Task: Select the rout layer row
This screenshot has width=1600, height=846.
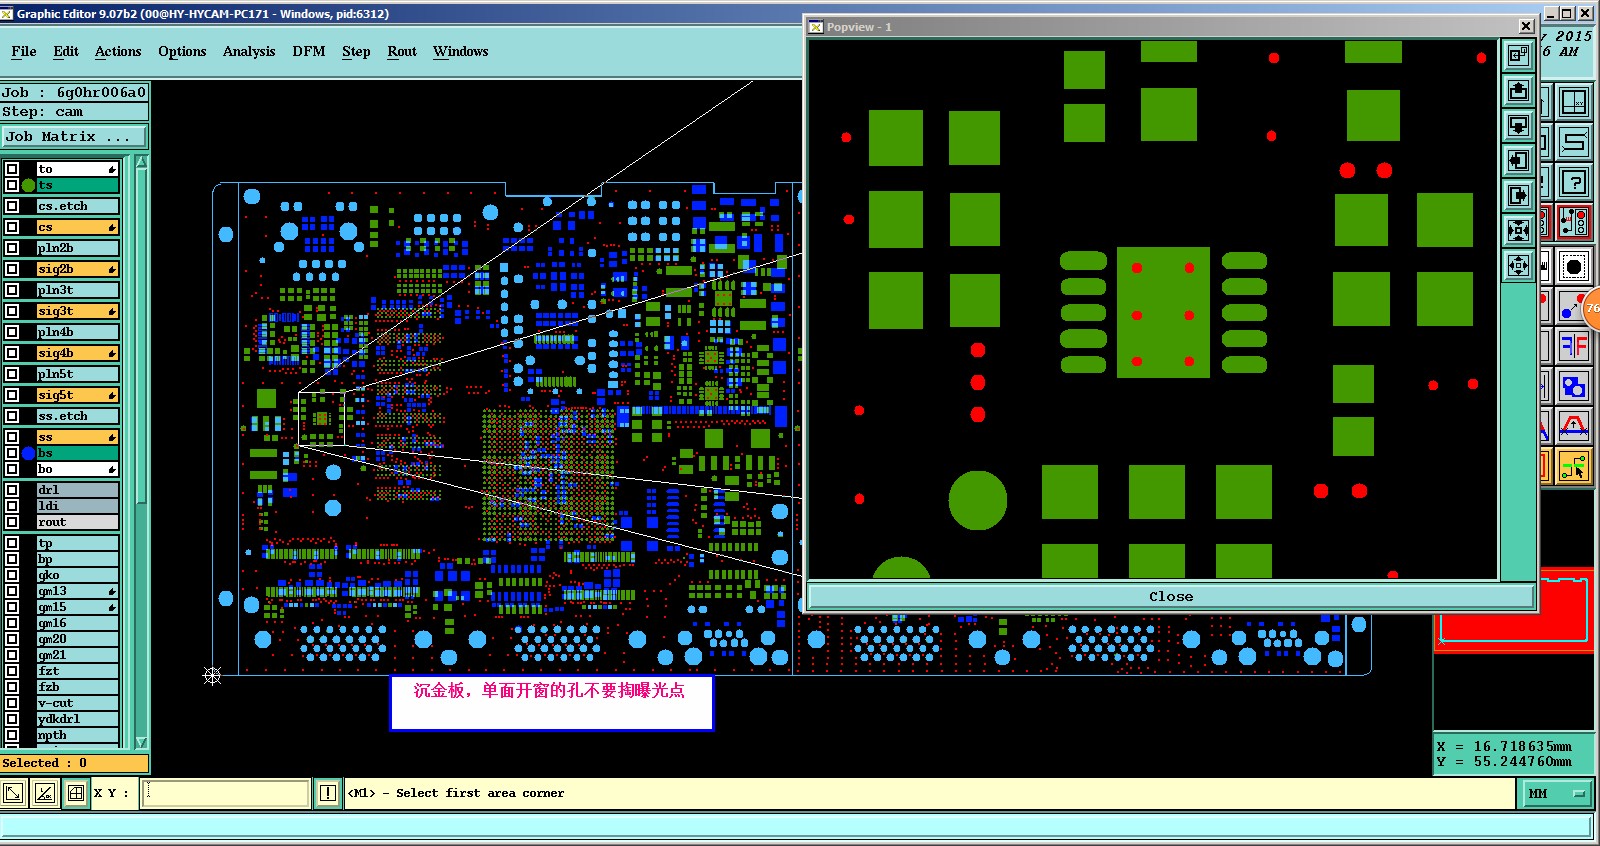Action: (78, 522)
